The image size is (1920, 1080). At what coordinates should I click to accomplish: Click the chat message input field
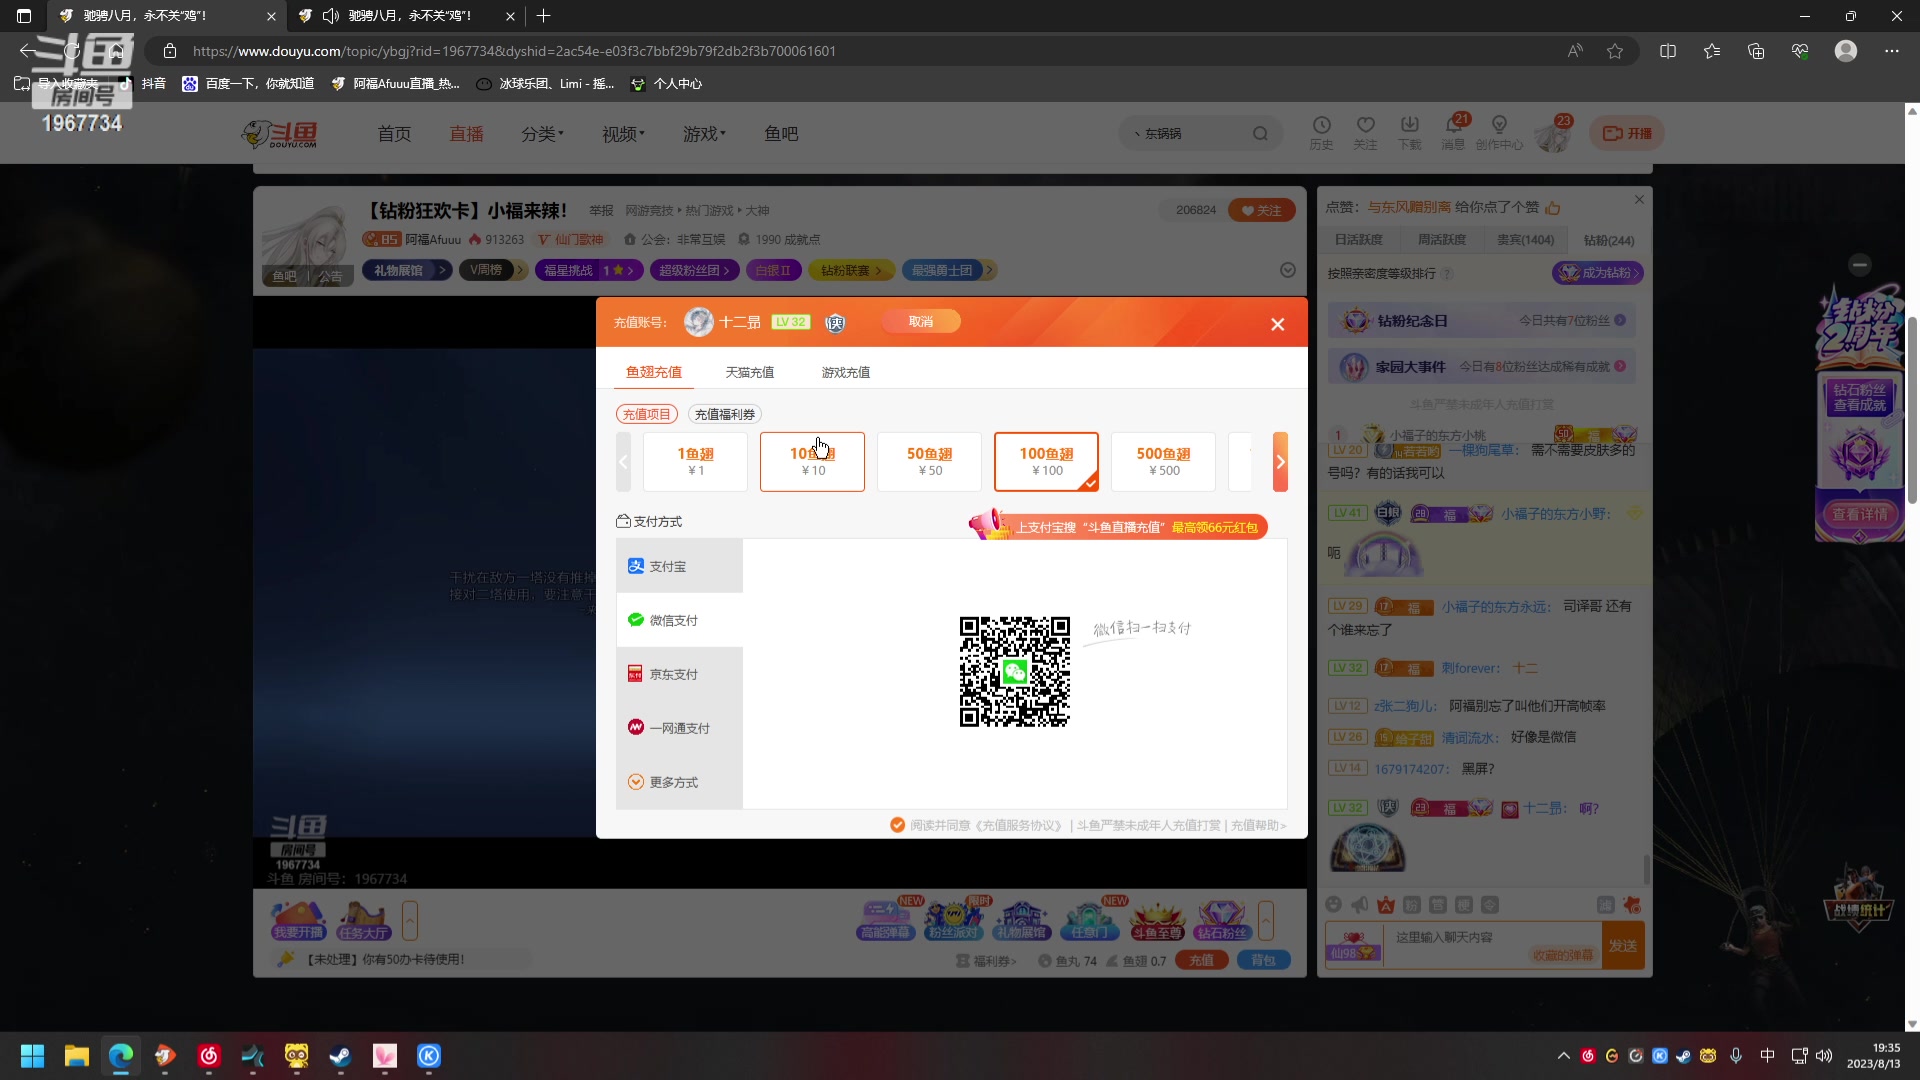point(1460,938)
